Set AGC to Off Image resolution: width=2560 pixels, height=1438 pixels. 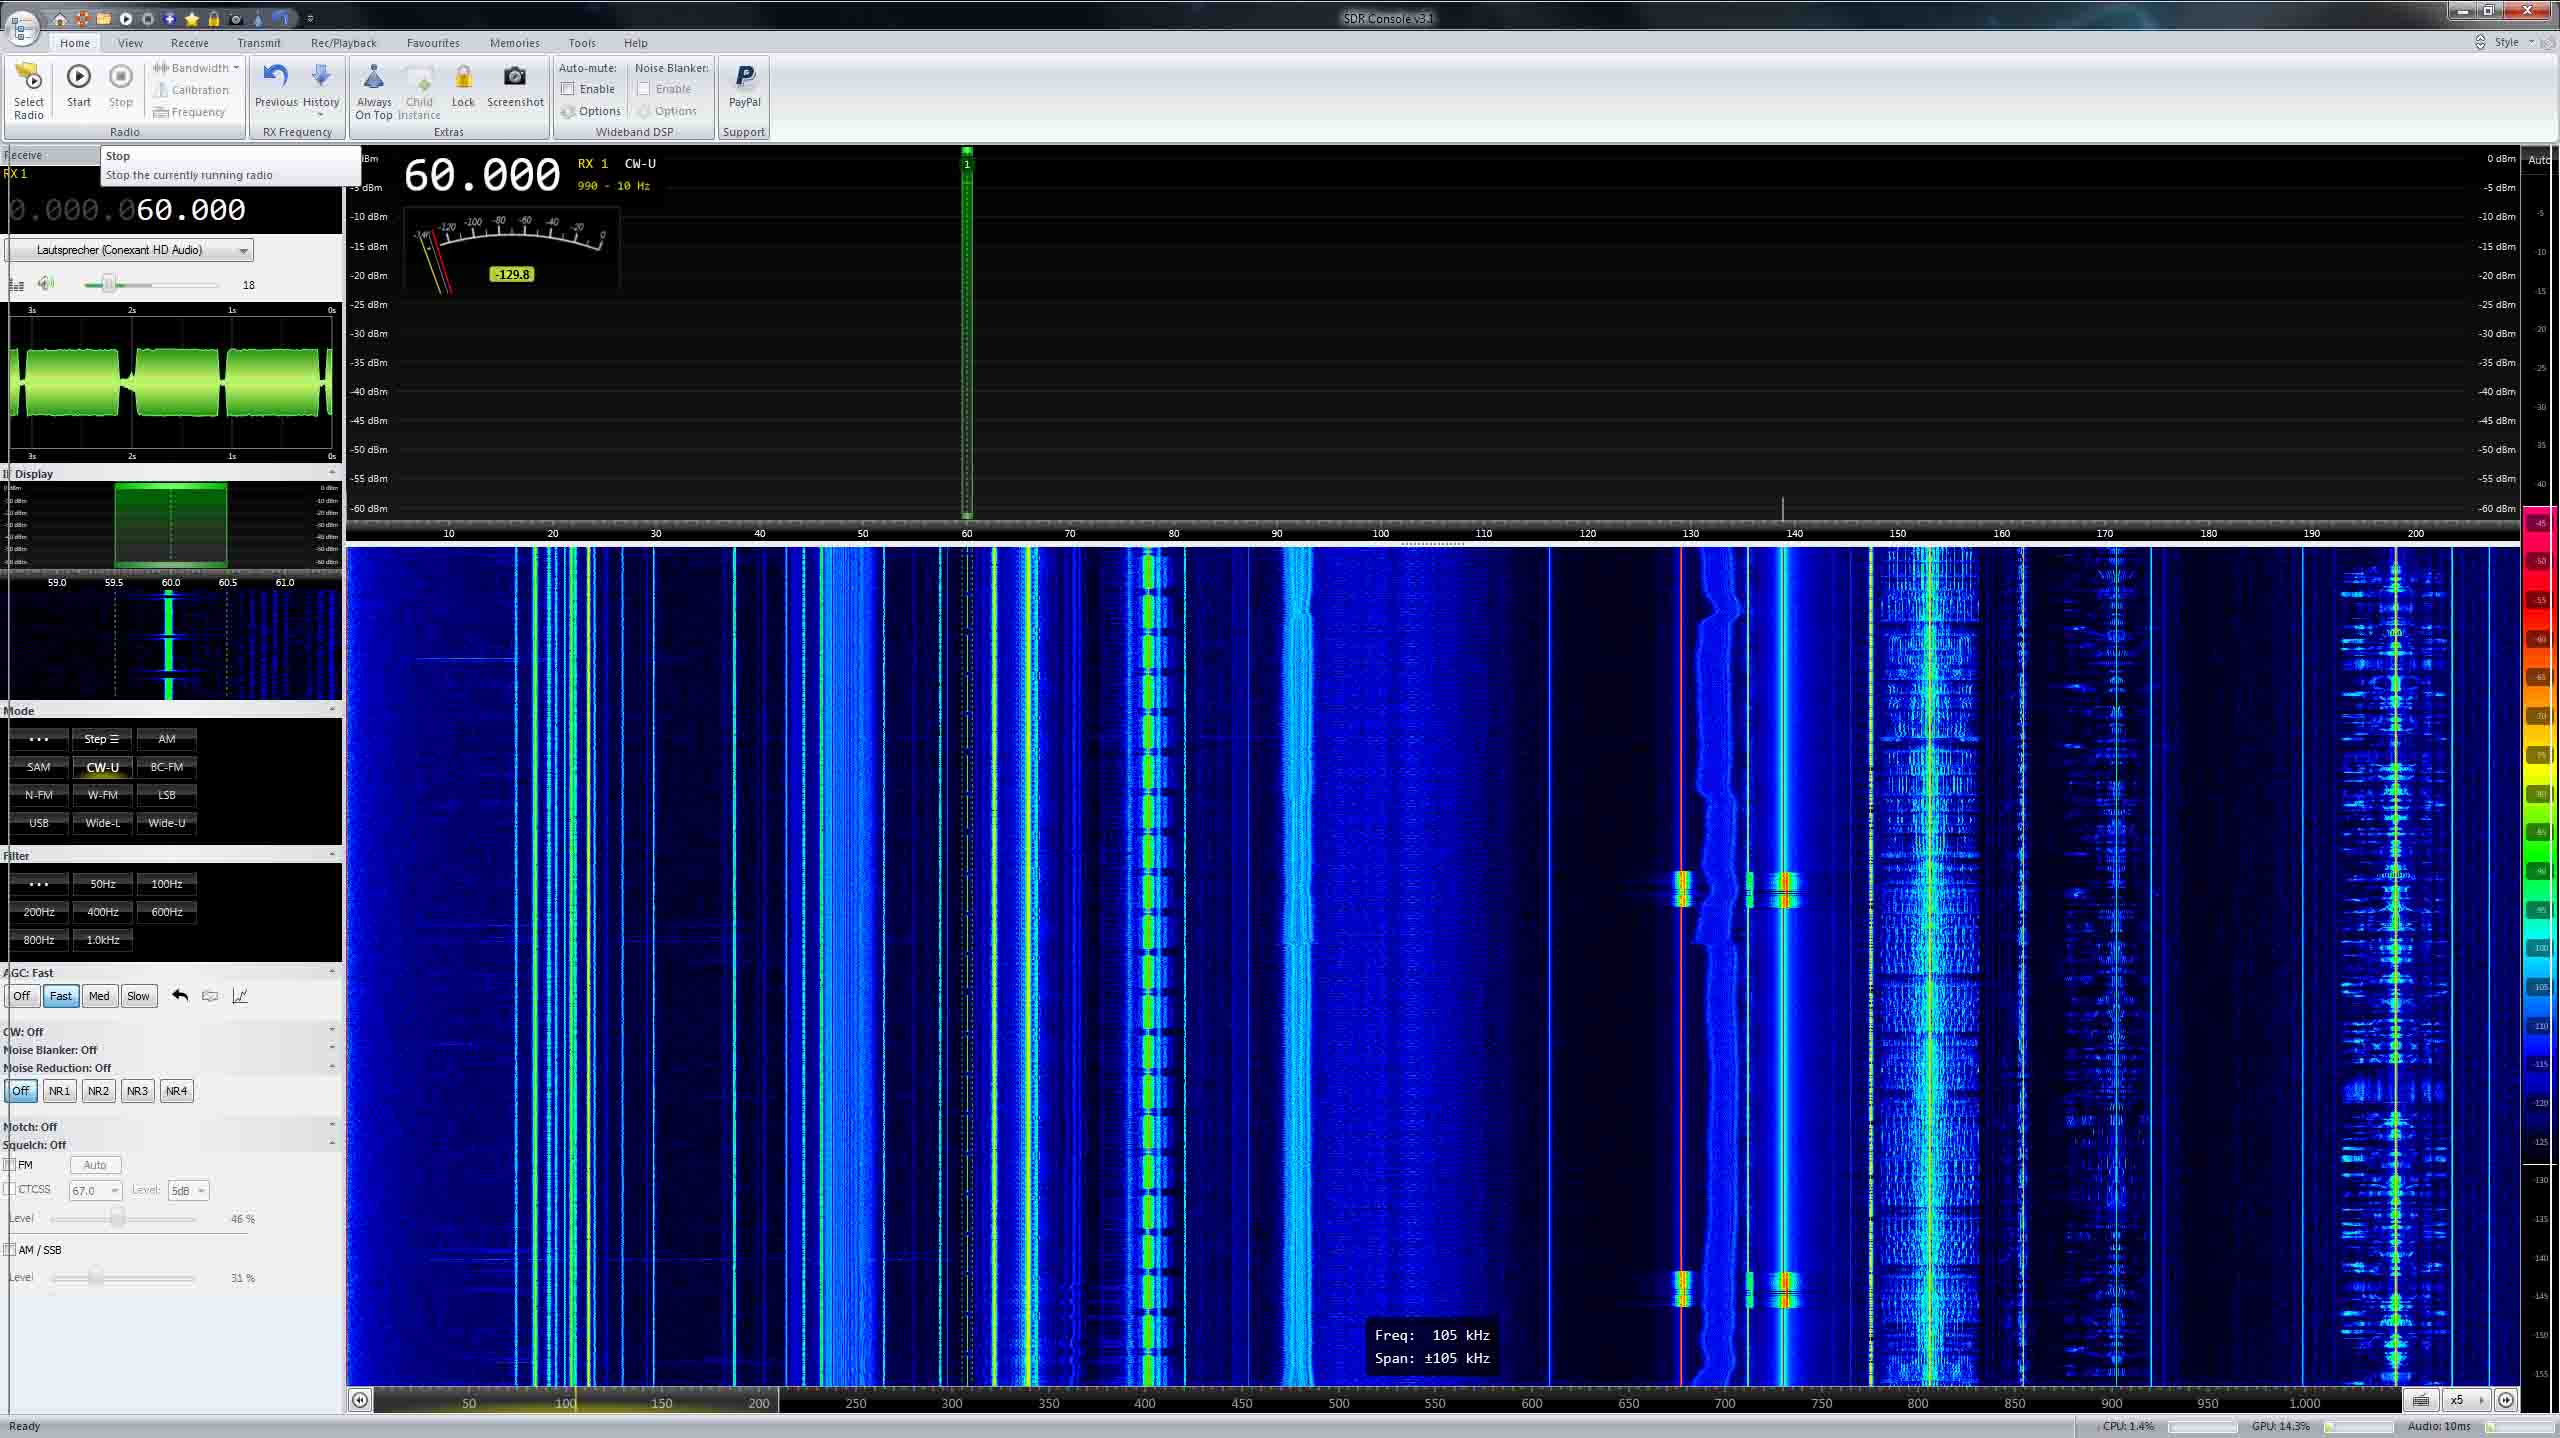point(22,996)
